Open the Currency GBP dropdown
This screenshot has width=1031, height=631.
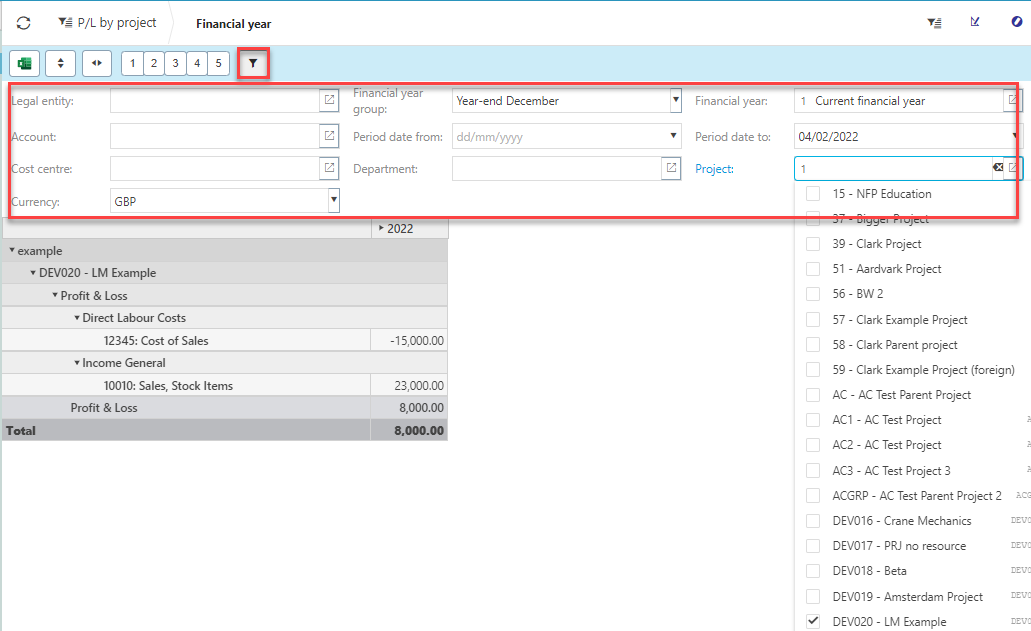[x=334, y=200]
